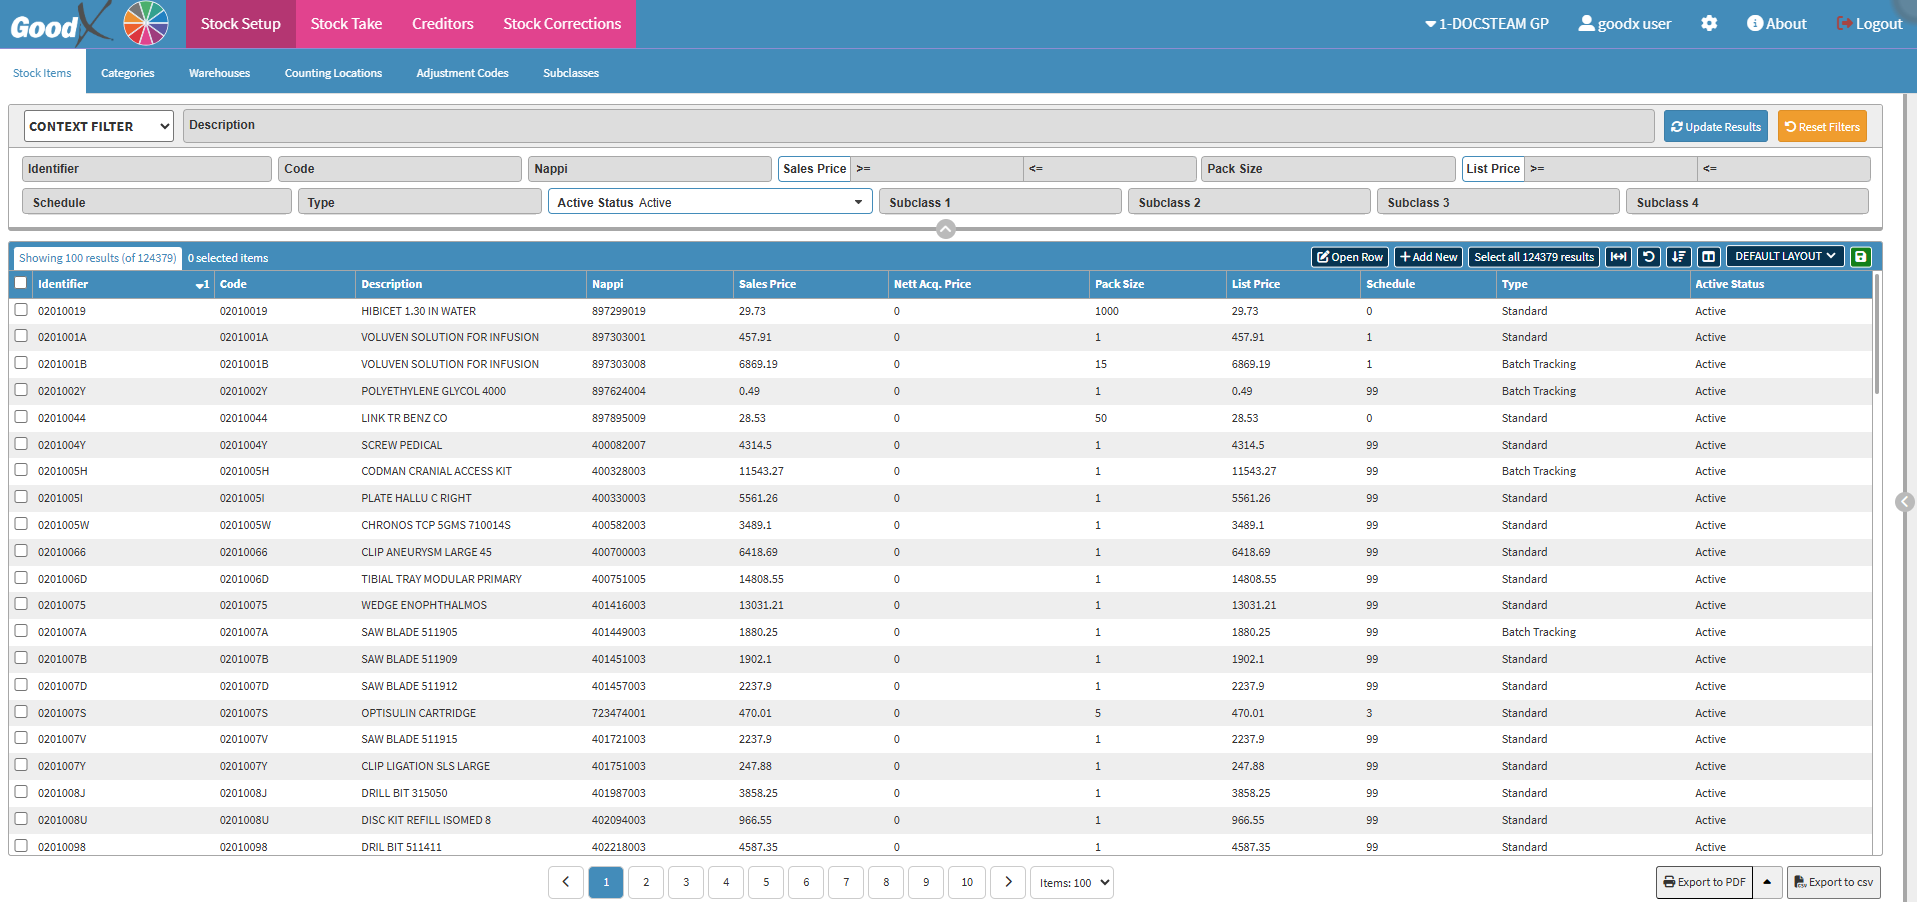Open the Warehouses tab
1917x902 pixels.
click(219, 73)
